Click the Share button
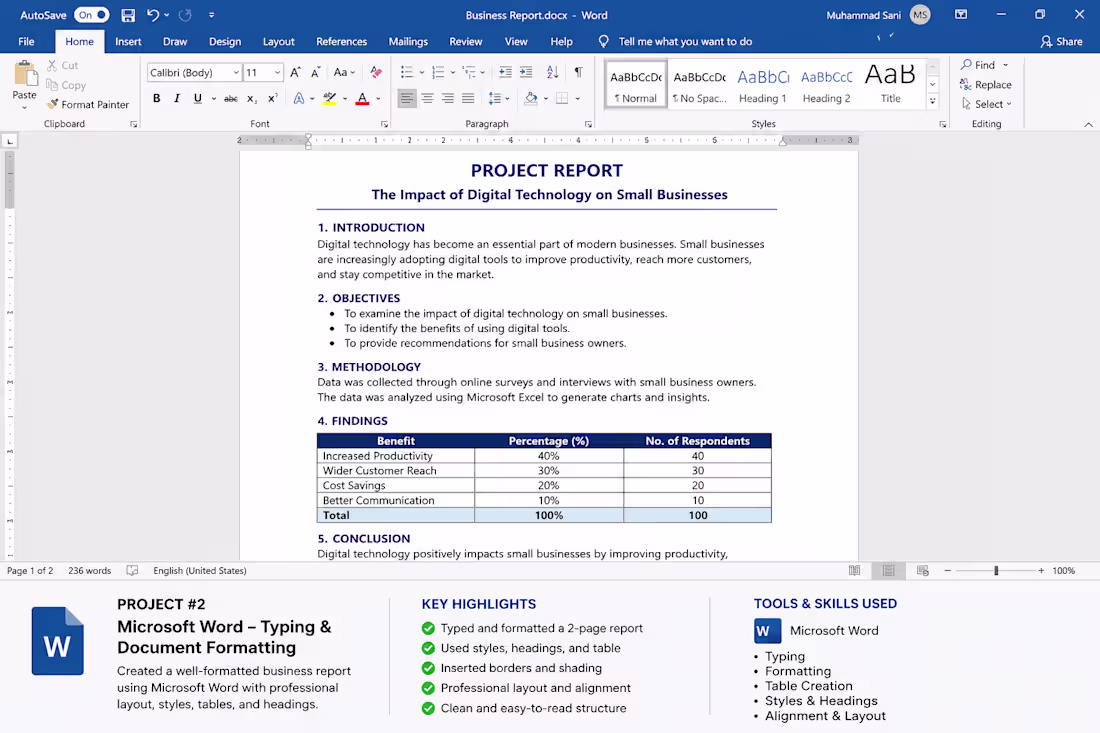This screenshot has height=733, width=1100. click(x=1061, y=41)
